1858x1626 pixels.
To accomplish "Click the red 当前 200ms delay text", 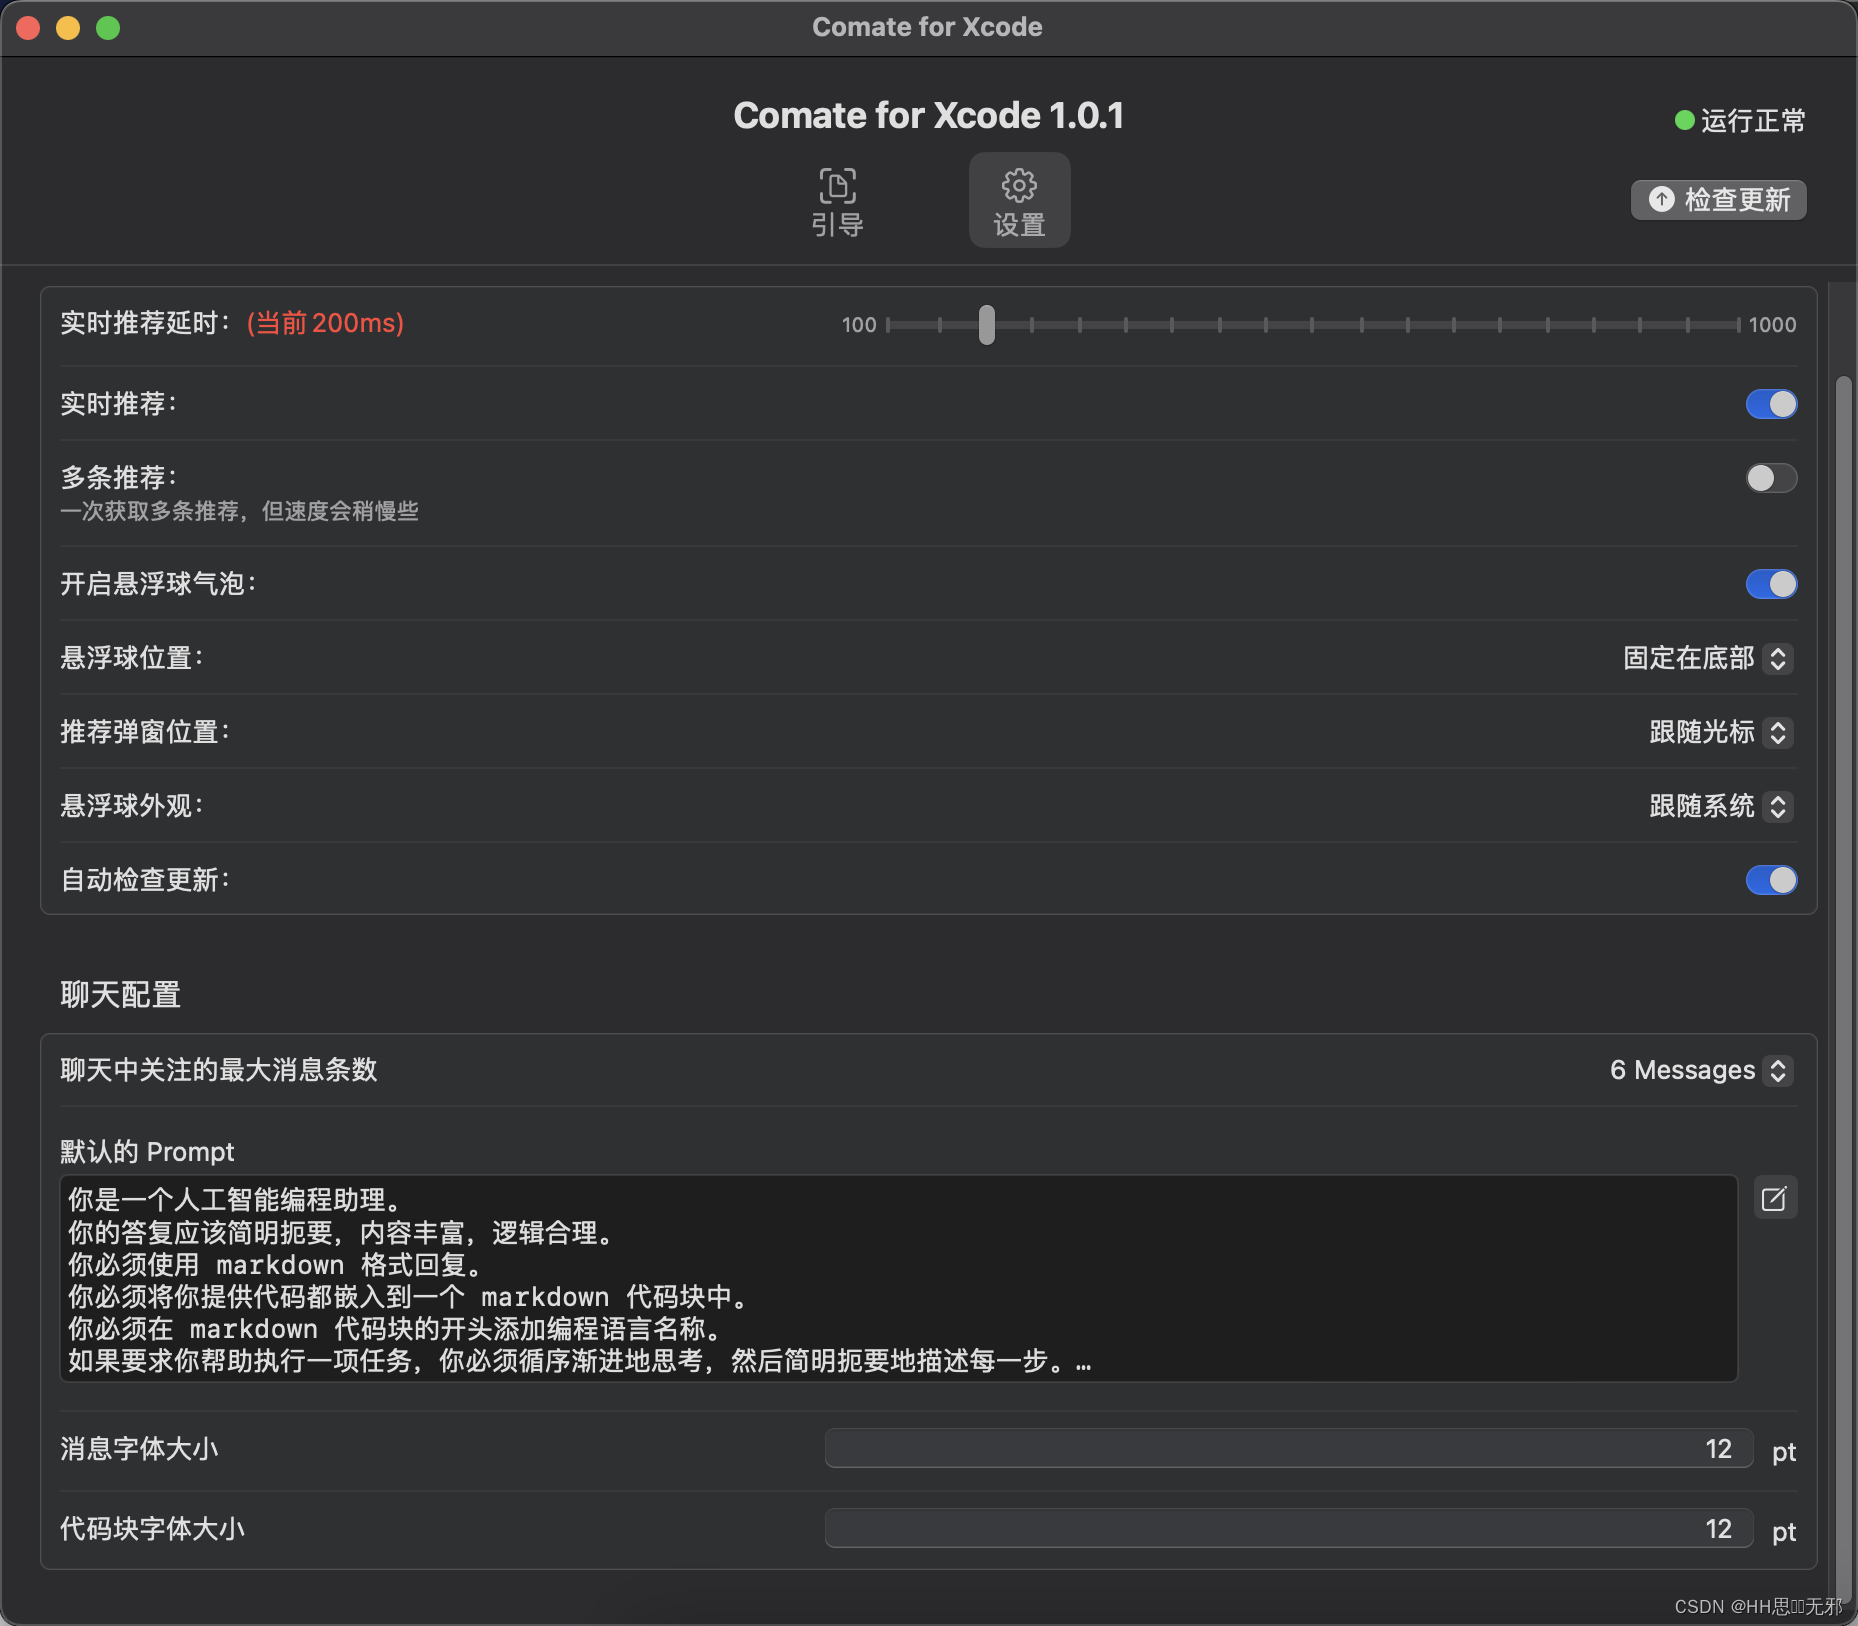I will [325, 323].
